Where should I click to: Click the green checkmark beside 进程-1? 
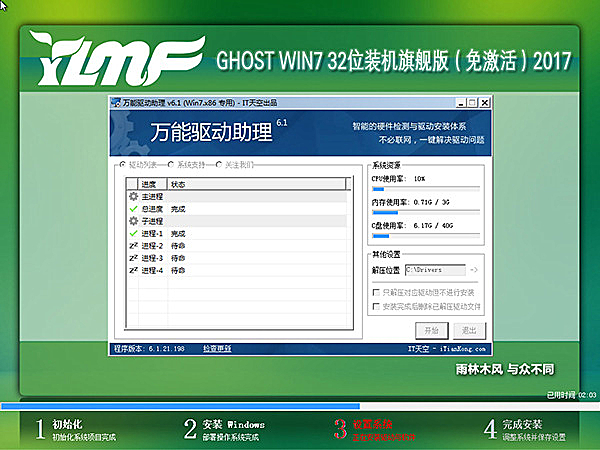point(133,233)
